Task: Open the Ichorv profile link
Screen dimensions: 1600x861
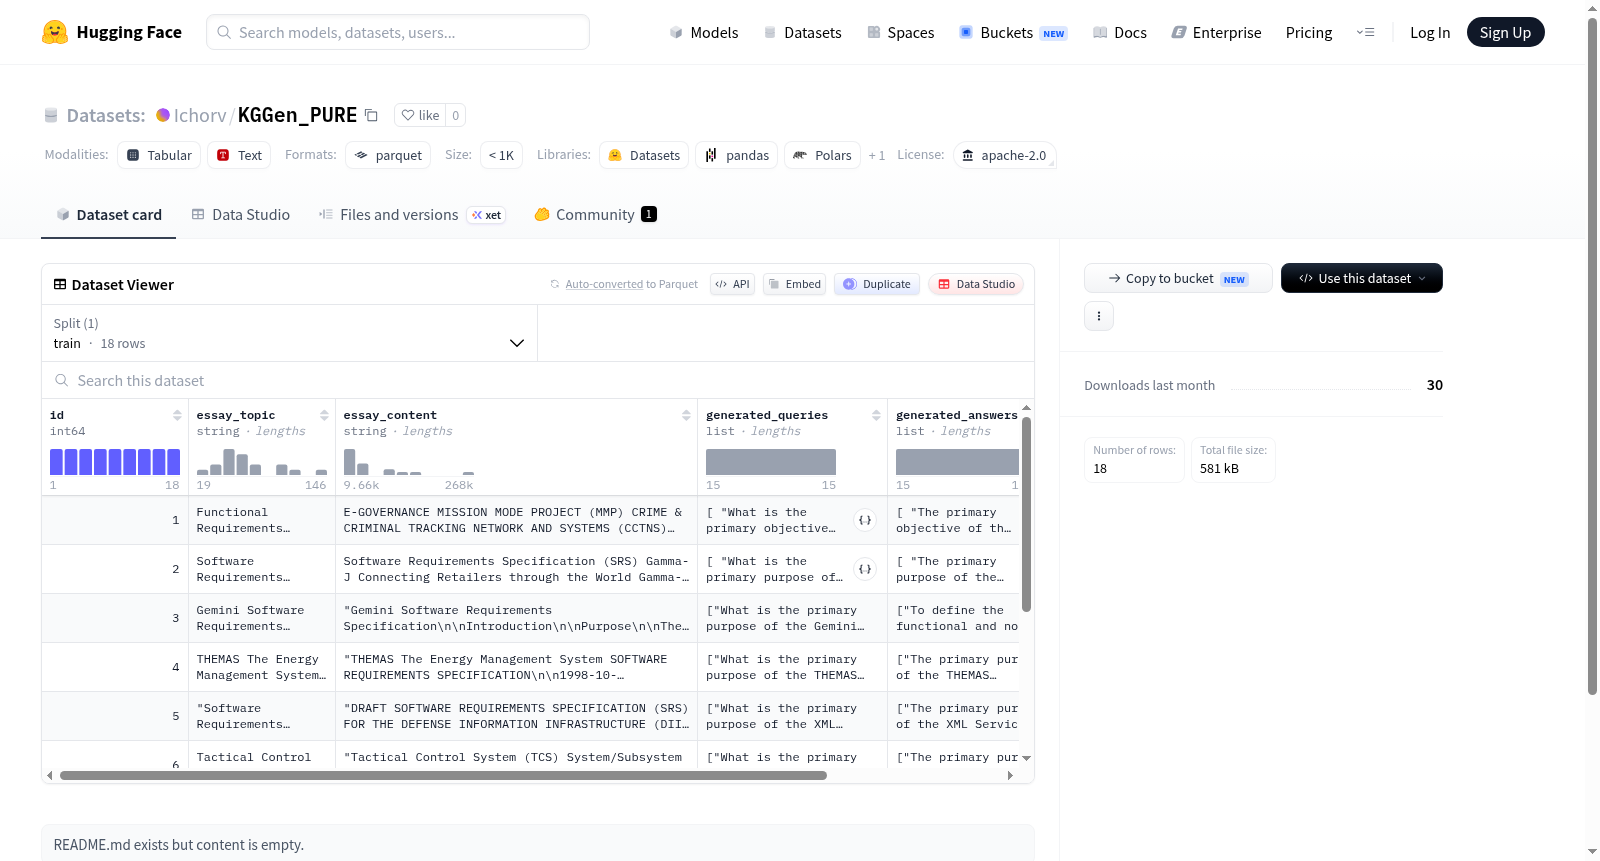Action: [200, 115]
